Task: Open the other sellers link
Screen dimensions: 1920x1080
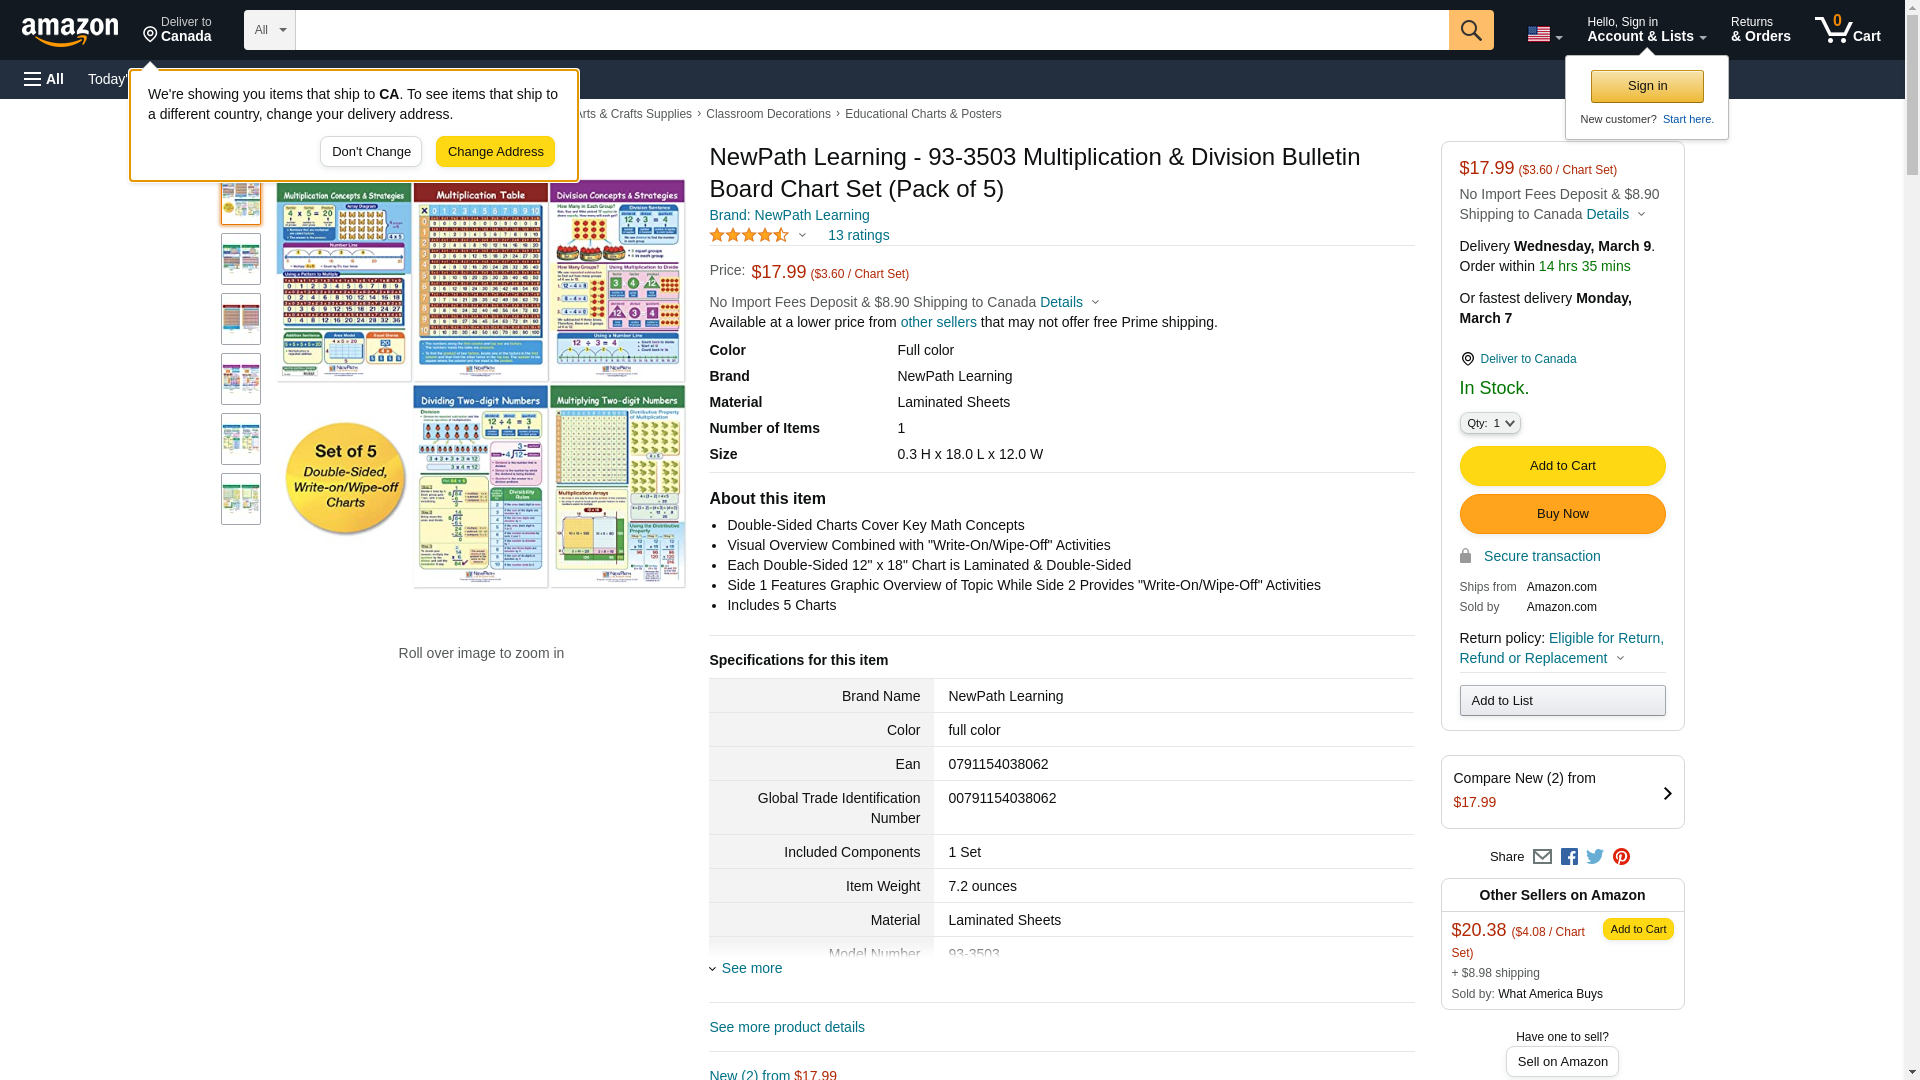Action: pos(938,322)
